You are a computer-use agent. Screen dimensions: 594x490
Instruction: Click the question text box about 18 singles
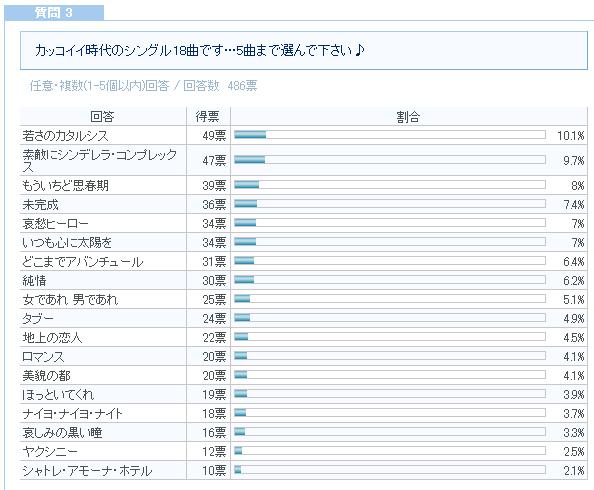pyautogui.click(x=304, y=50)
